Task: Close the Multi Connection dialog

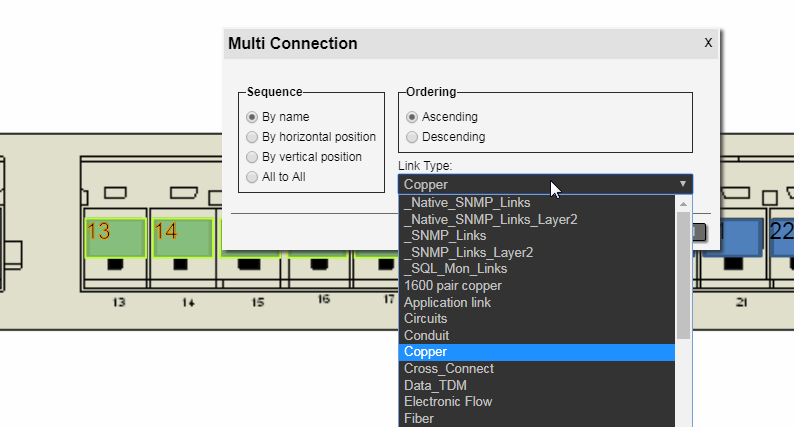Action: (708, 42)
